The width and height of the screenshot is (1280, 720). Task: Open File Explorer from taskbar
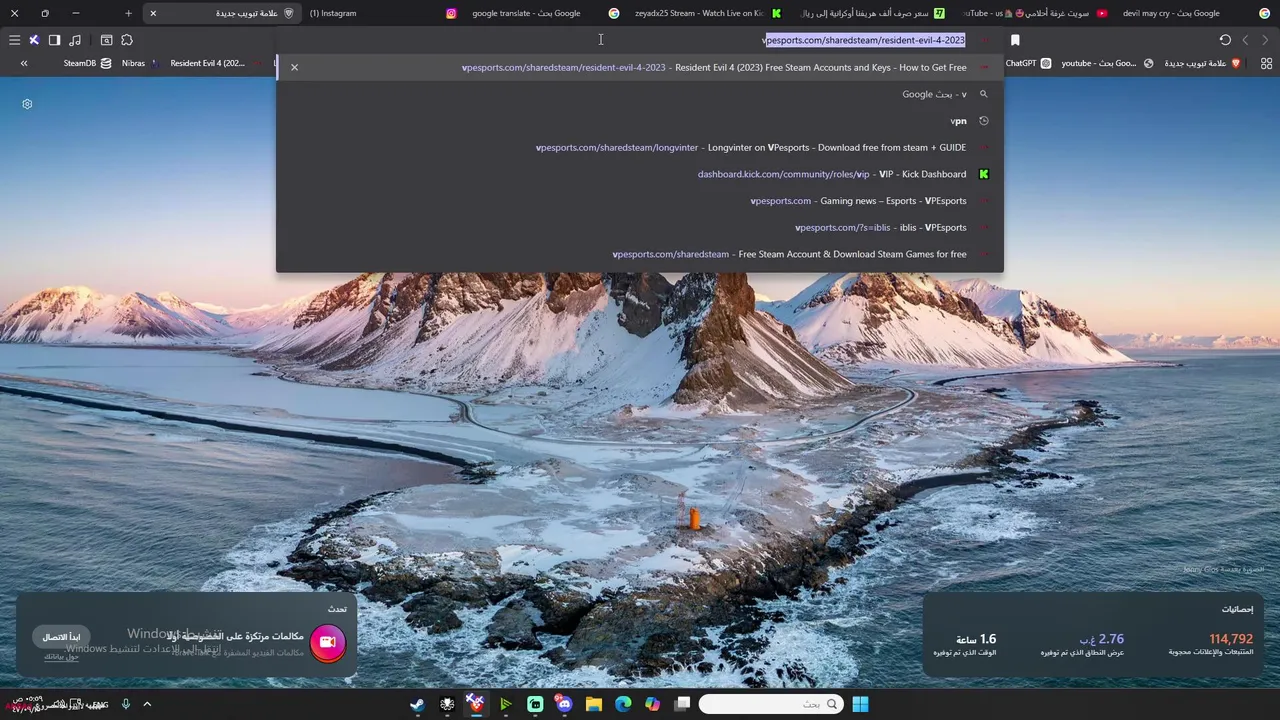[594, 704]
